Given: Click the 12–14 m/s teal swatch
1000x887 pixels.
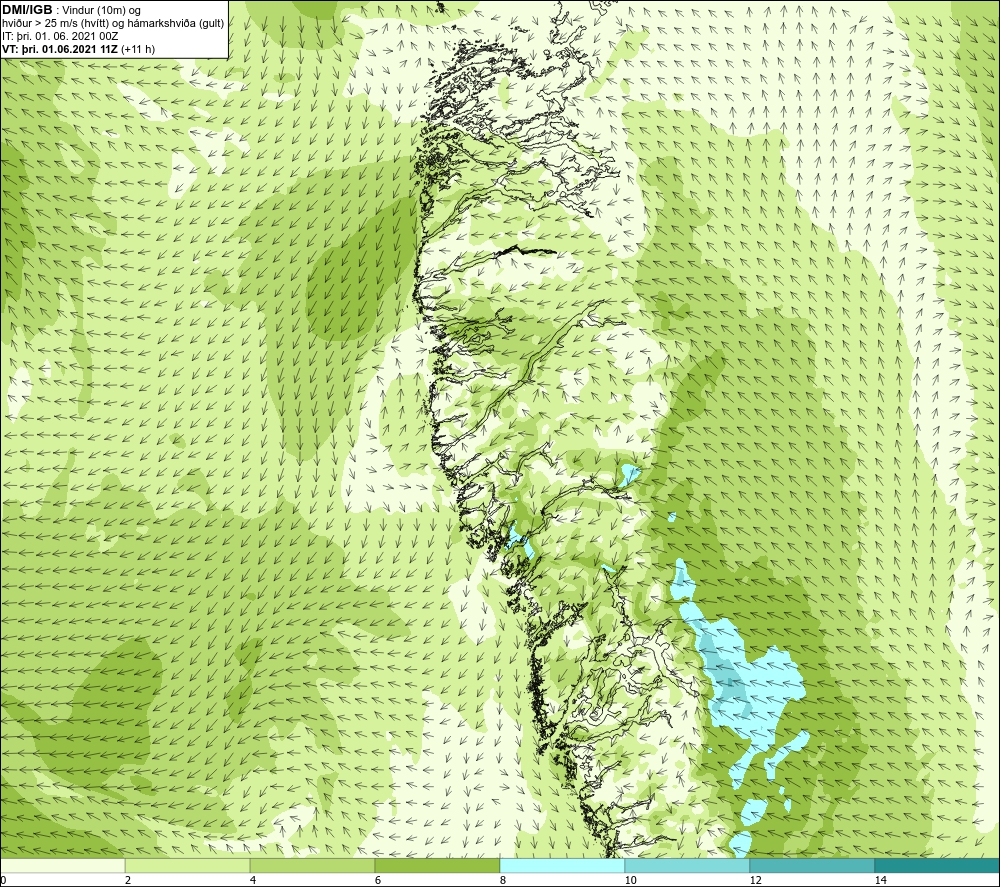Looking at the screenshot, I should tap(812, 865).
